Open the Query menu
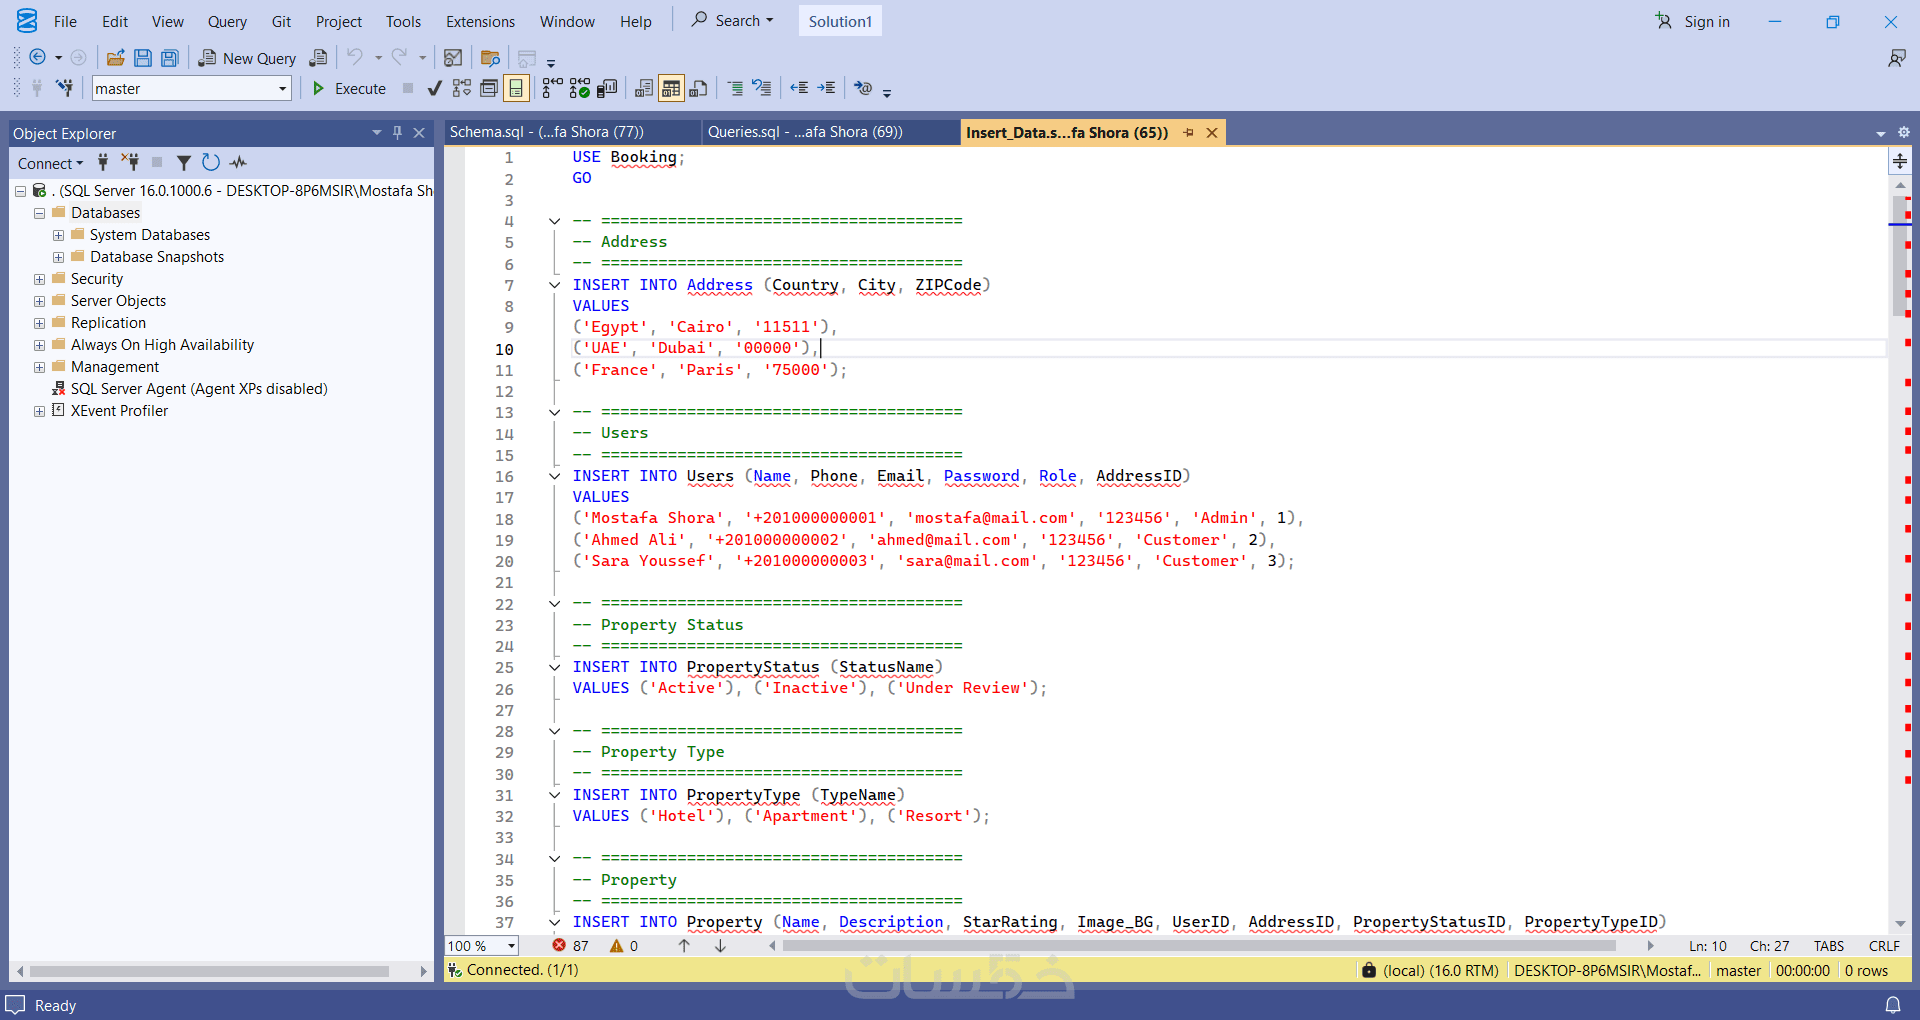 (226, 22)
